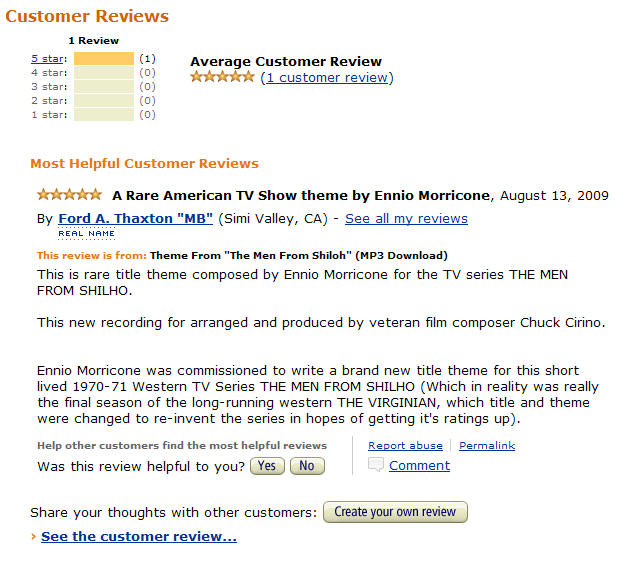The height and width of the screenshot is (562, 641).
Task: Click the (1) count beside 5 star bar
Action: point(147,58)
